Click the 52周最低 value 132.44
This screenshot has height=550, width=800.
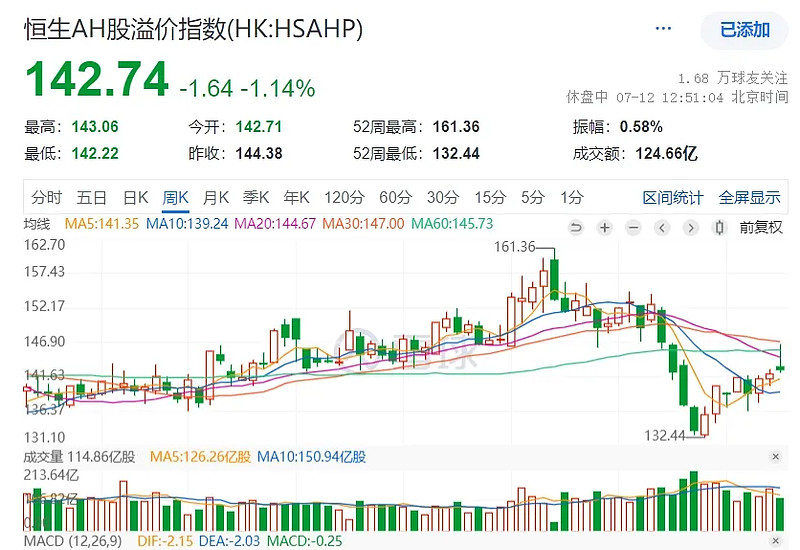coord(456,154)
